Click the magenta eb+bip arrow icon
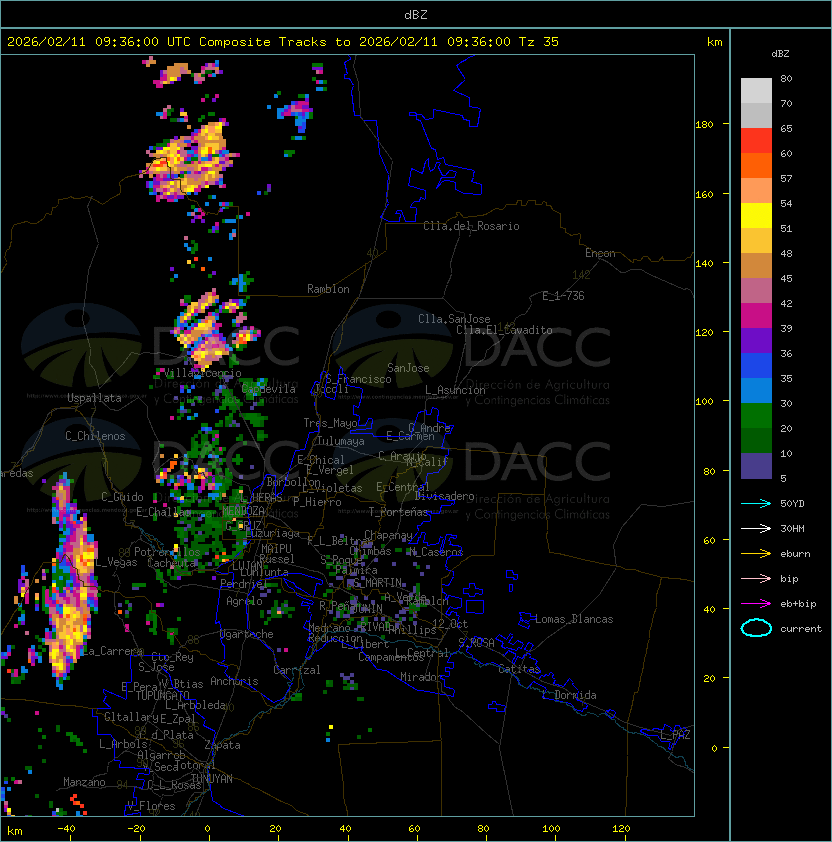 (x=756, y=604)
